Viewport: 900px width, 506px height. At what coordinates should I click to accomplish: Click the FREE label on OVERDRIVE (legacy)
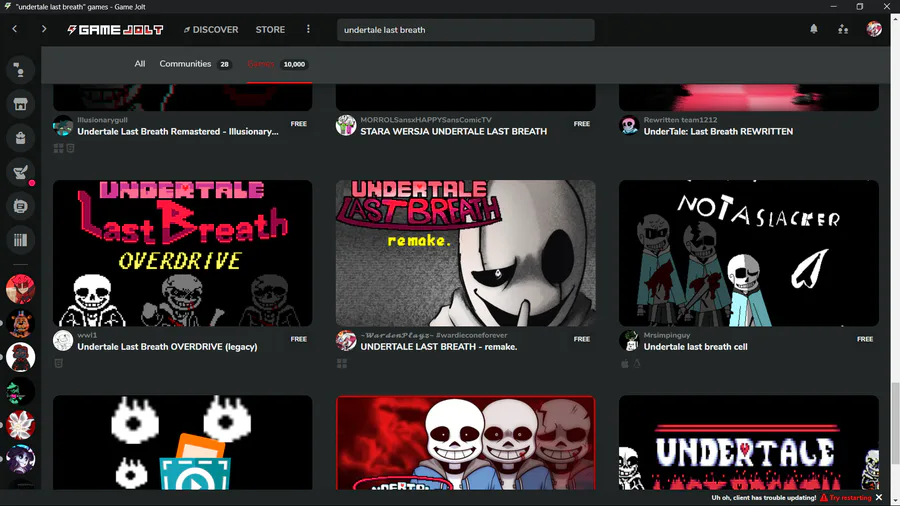point(298,339)
